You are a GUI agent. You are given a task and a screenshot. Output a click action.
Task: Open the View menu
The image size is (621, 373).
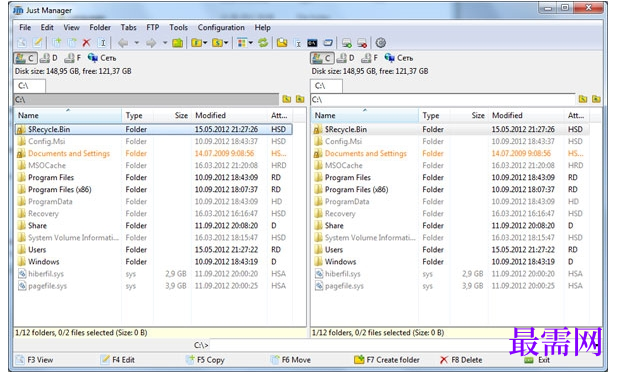pos(71,27)
